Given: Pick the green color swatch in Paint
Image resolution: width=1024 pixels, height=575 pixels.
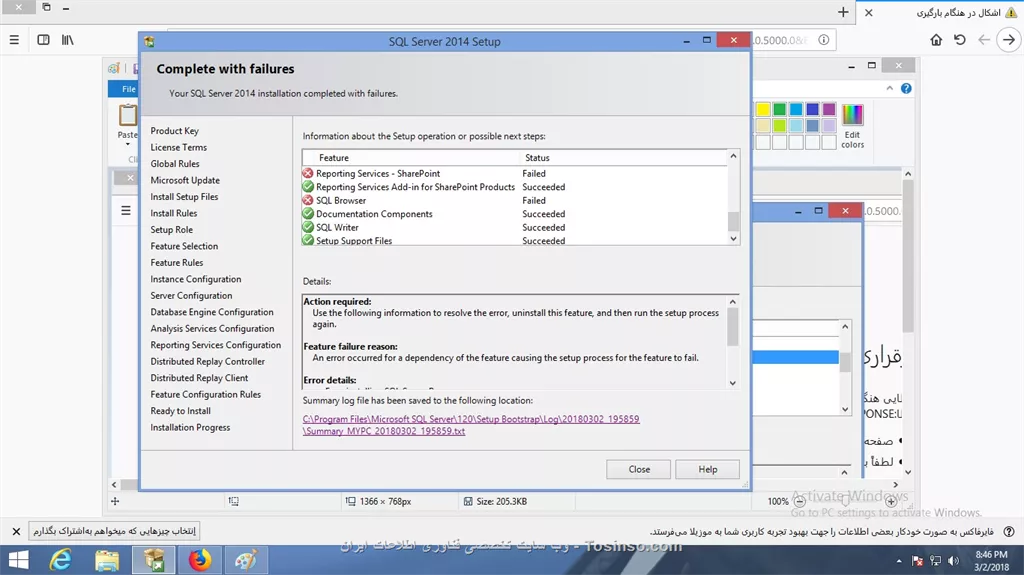Looking at the screenshot, I should [x=780, y=109].
